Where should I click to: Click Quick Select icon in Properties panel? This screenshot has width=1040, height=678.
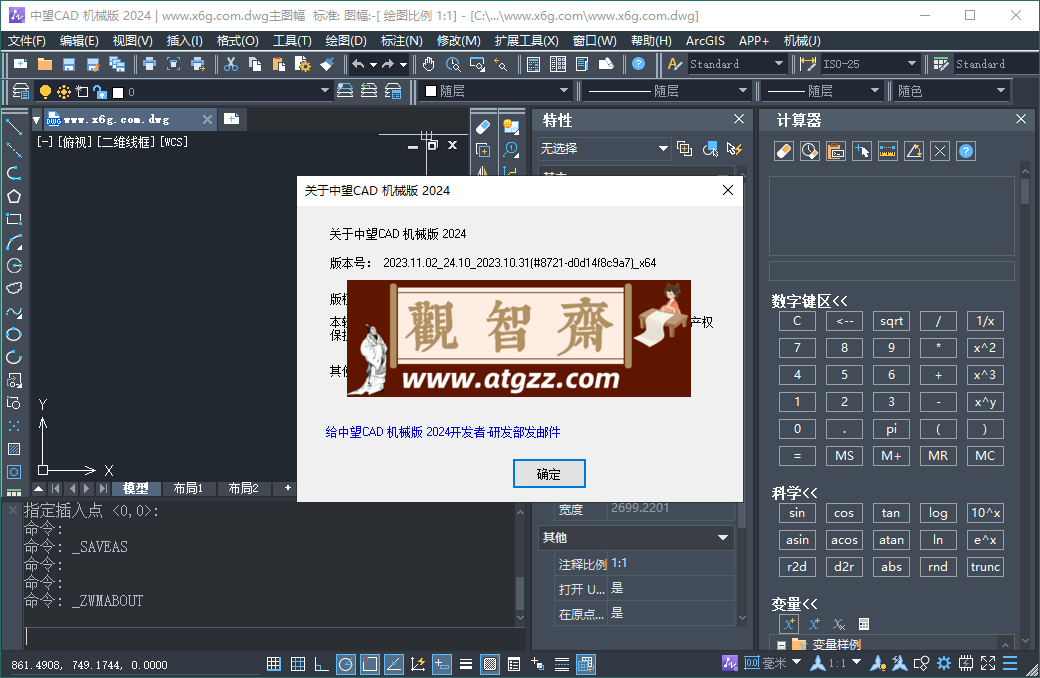click(x=734, y=149)
